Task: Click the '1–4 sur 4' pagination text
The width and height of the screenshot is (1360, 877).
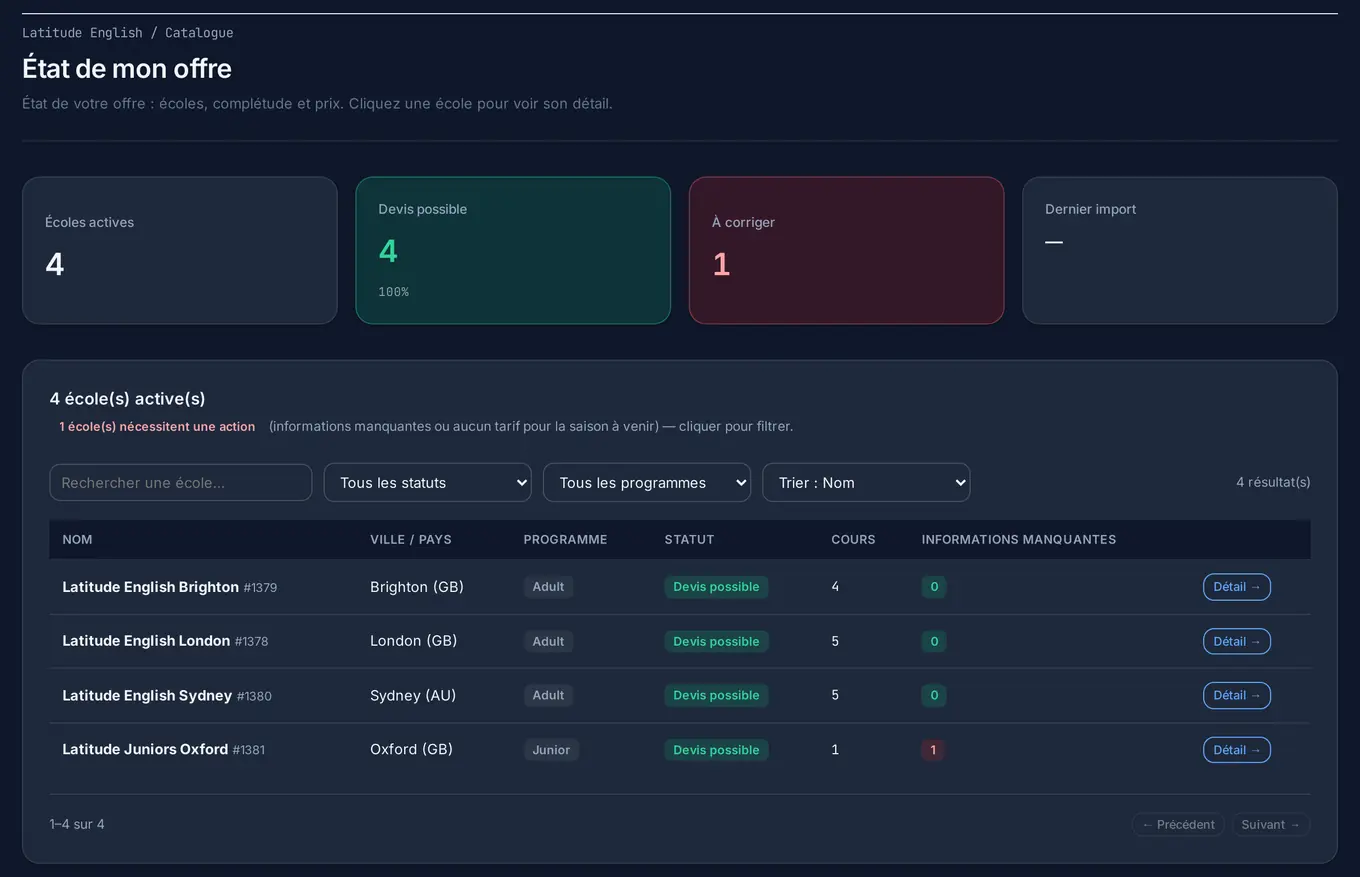Action: pos(77,825)
